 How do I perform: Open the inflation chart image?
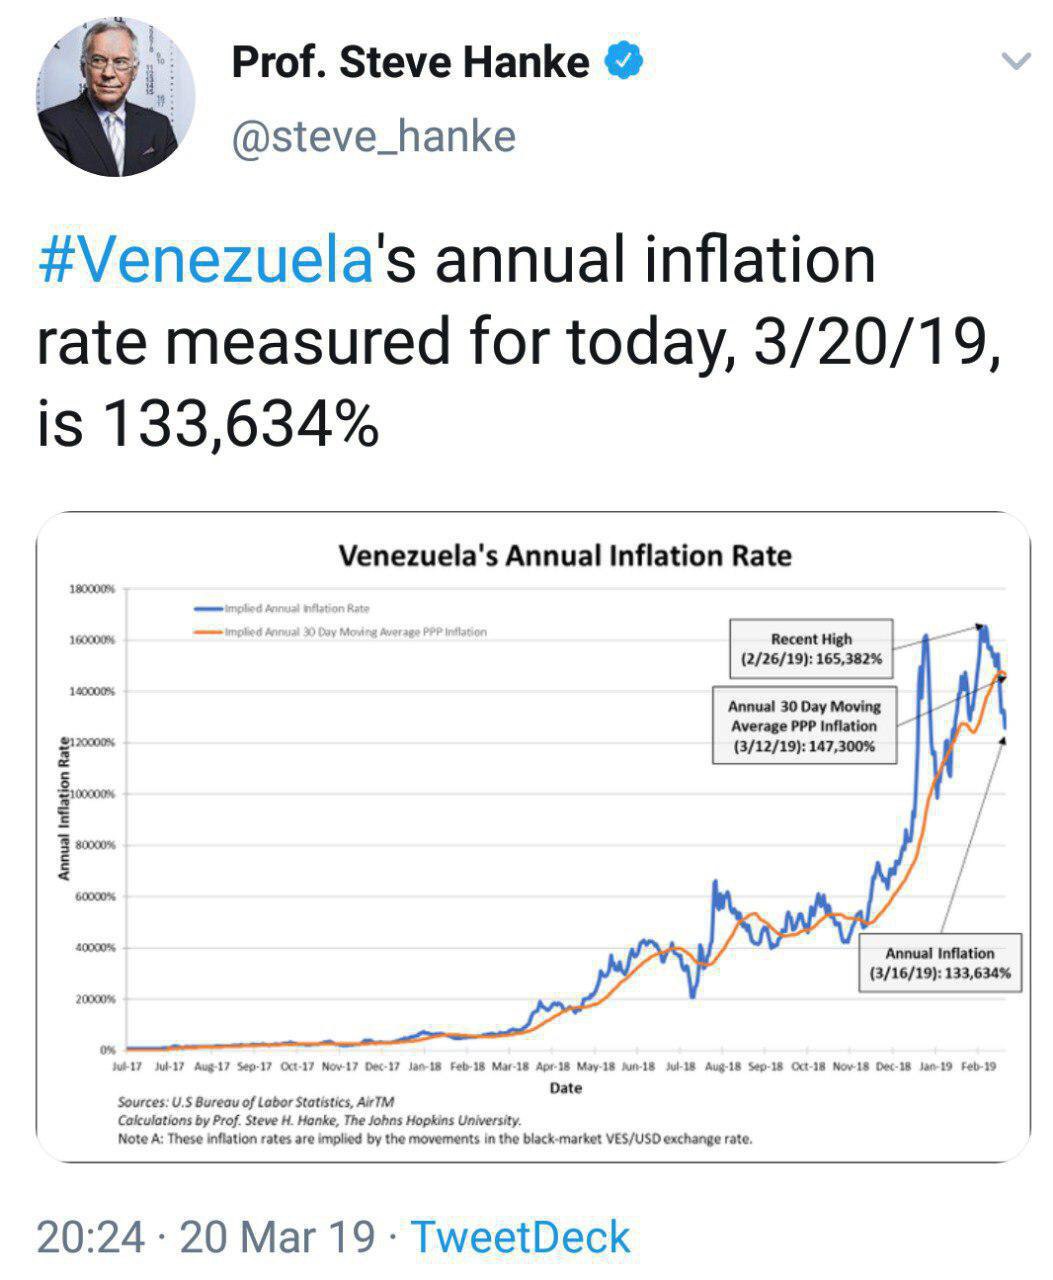(533, 836)
